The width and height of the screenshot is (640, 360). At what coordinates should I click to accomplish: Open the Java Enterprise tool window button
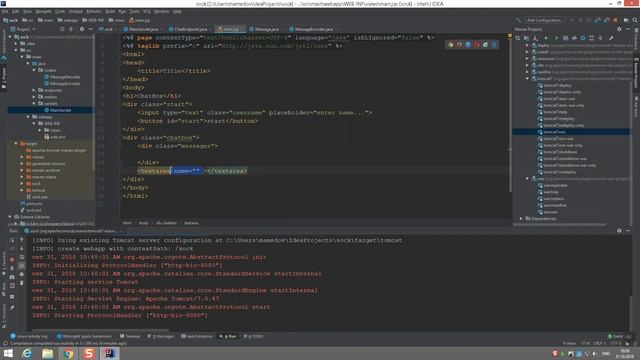(196, 336)
